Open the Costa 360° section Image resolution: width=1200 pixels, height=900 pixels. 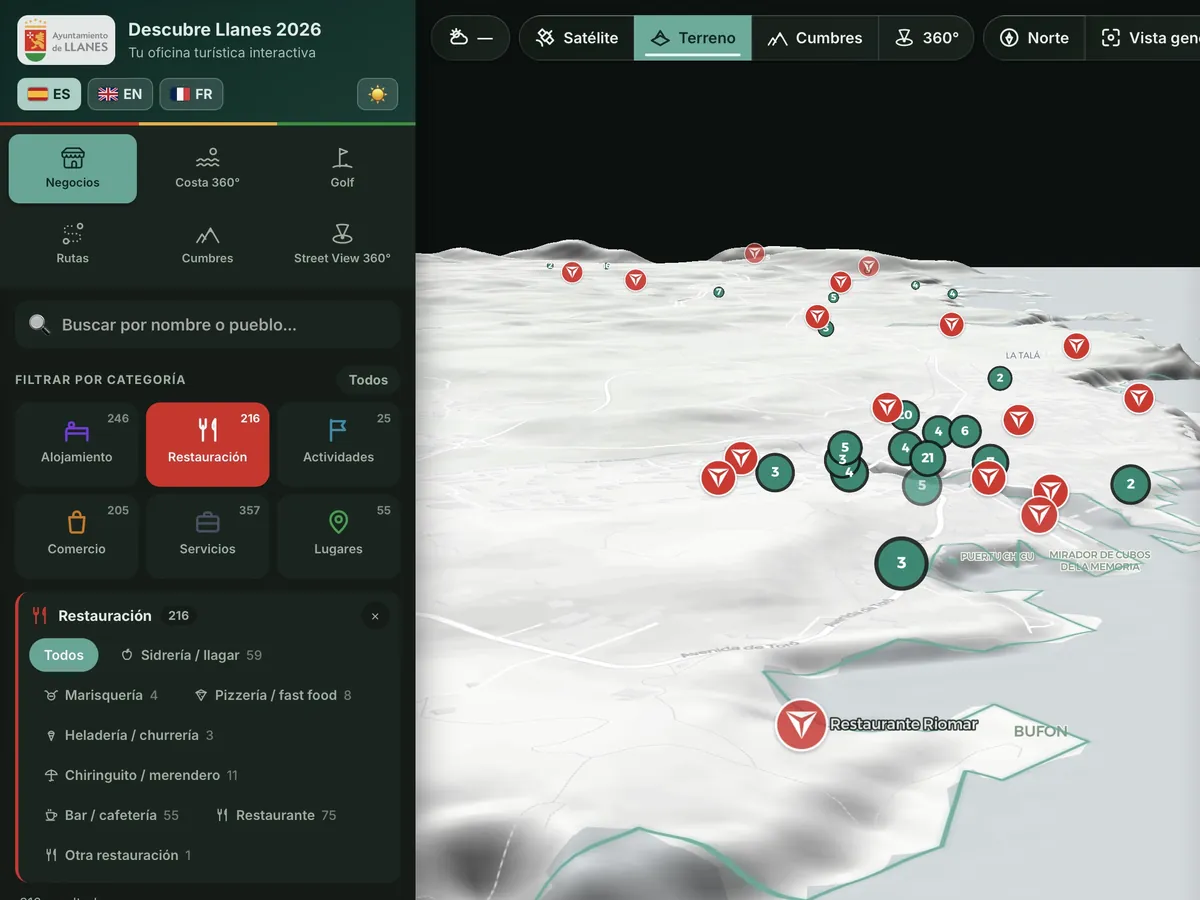click(207, 169)
